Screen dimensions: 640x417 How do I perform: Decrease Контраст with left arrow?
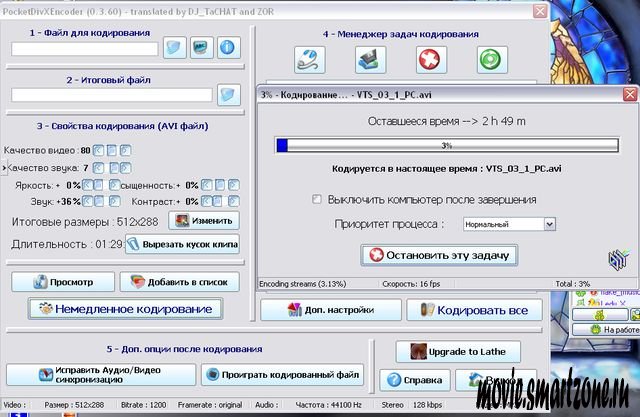(207, 201)
